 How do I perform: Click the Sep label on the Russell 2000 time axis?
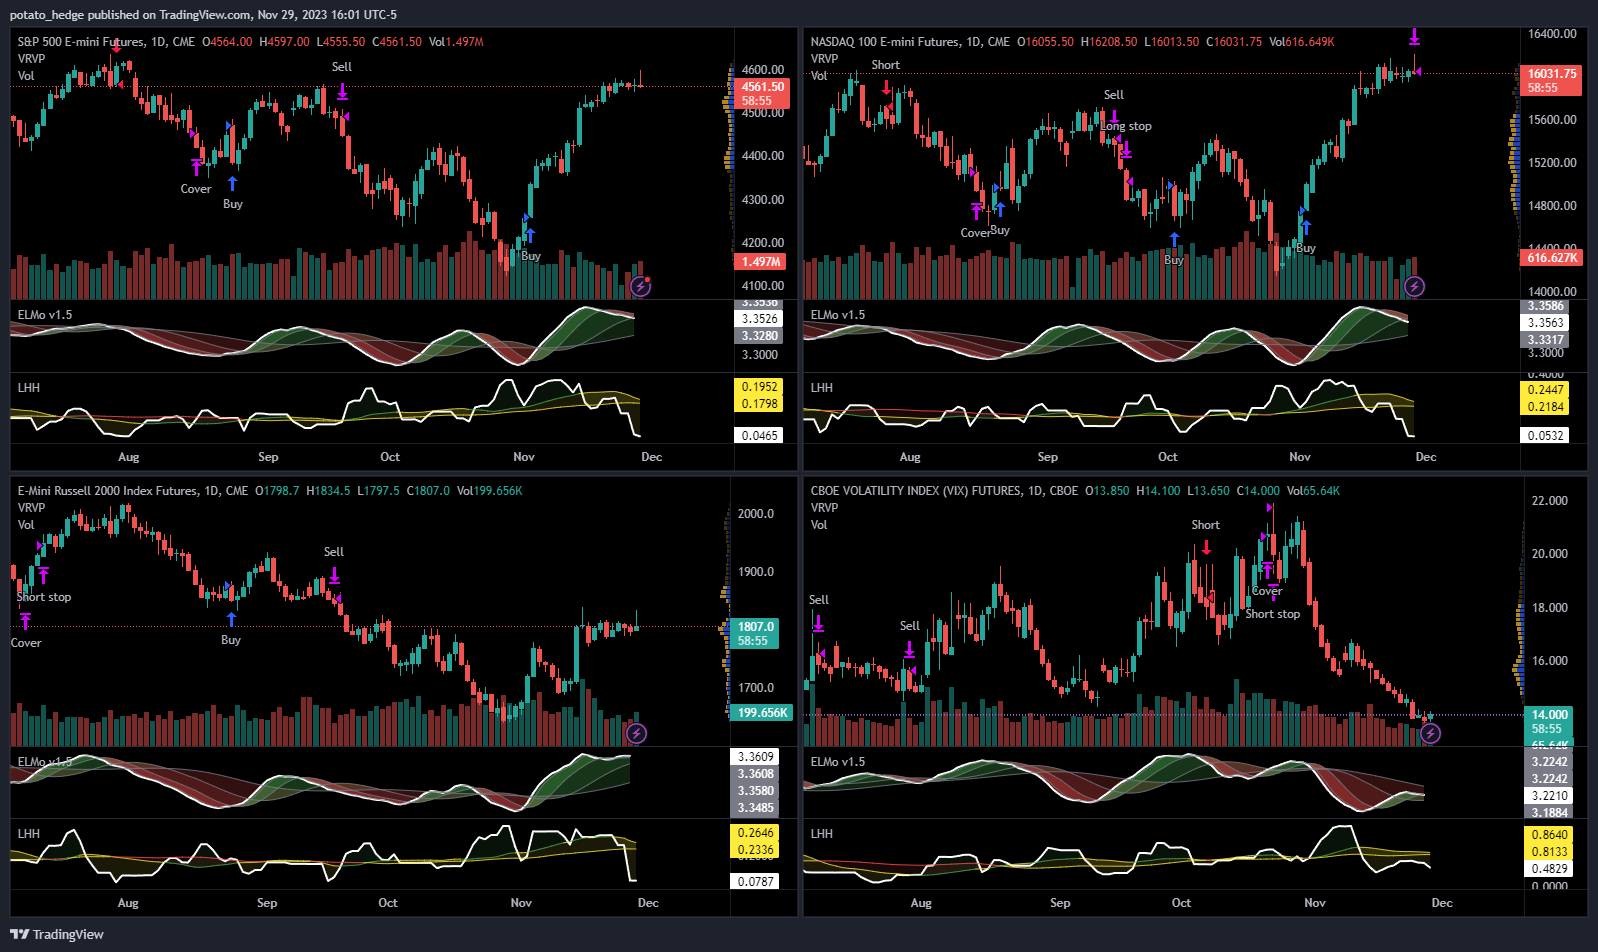pyautogui.click(x=267, y=903)
